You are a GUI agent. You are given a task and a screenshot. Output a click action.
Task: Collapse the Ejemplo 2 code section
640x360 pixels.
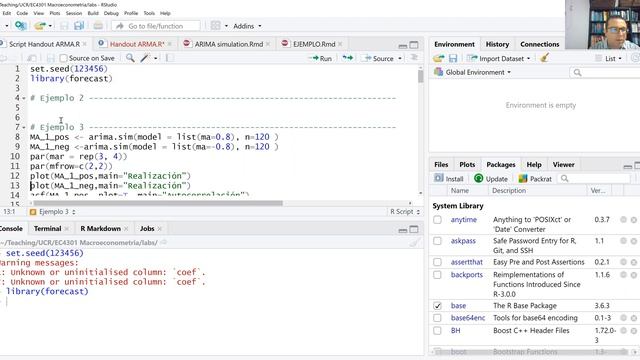(23, 98)
